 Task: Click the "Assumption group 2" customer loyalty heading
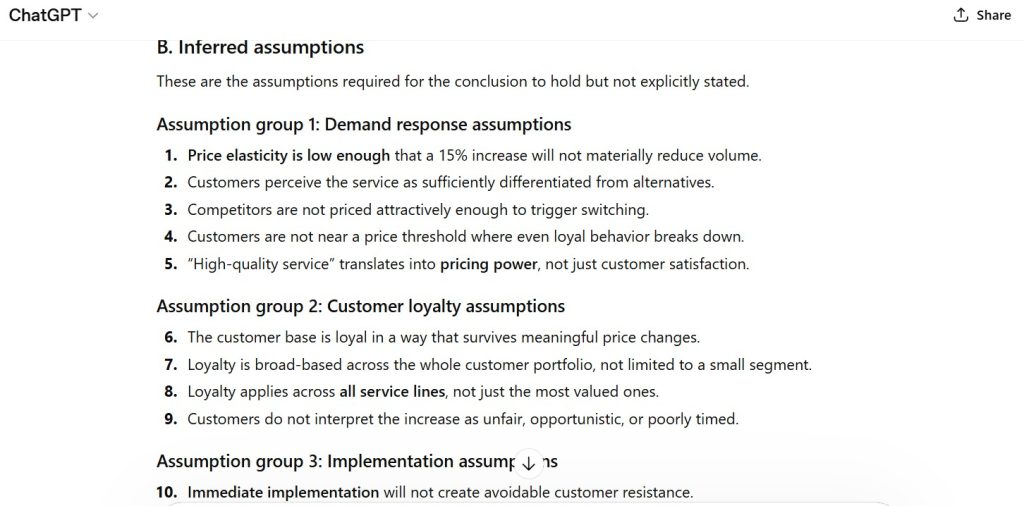(360, 306)
